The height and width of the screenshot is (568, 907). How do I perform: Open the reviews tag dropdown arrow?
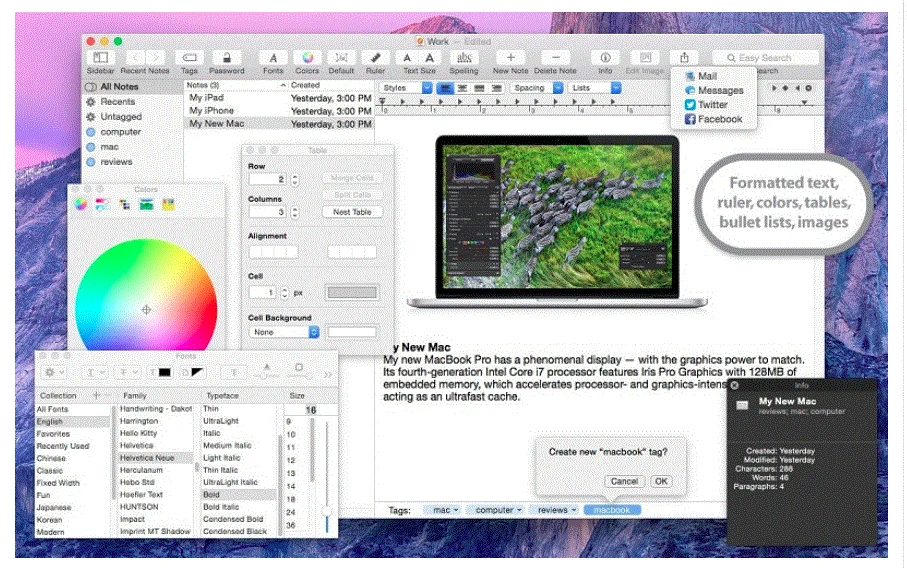pos(574,510)
